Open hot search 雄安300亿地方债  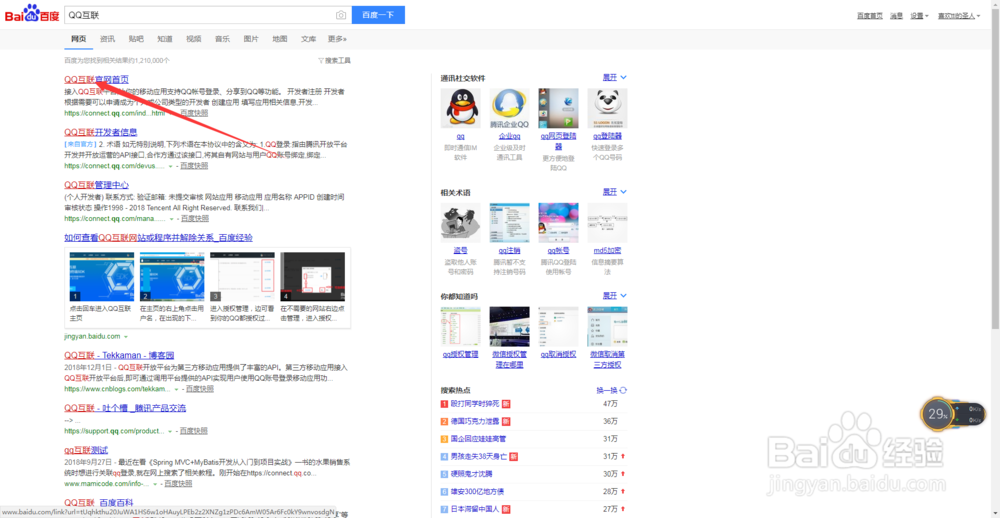(478, 492)
